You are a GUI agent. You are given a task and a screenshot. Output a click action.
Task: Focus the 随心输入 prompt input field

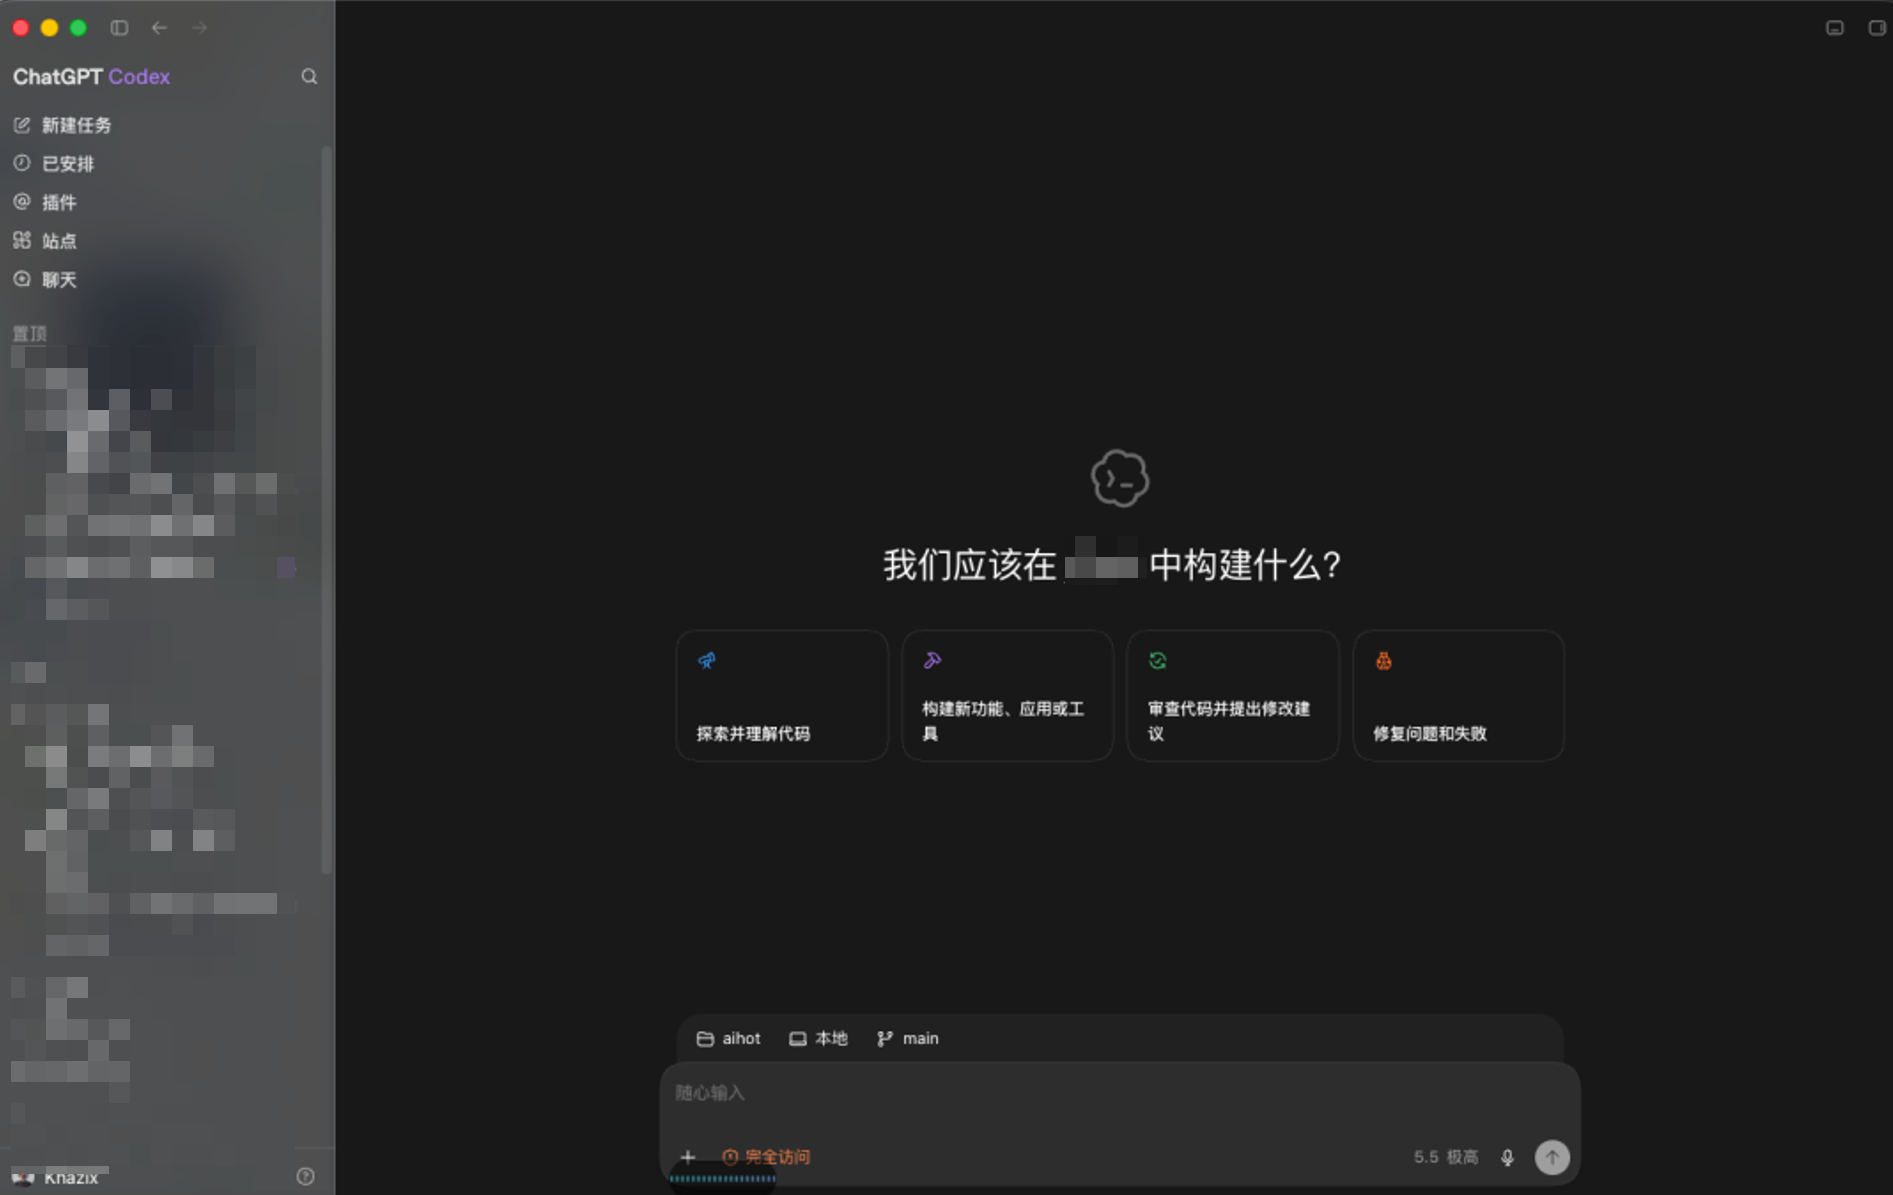1119,1094
